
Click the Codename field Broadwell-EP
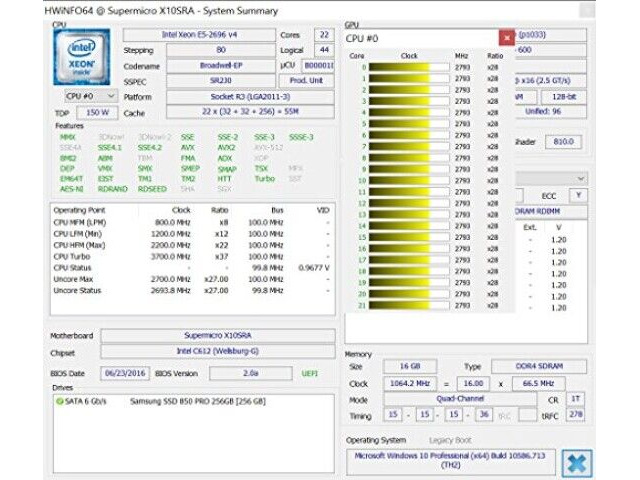[x=221, y=65]
